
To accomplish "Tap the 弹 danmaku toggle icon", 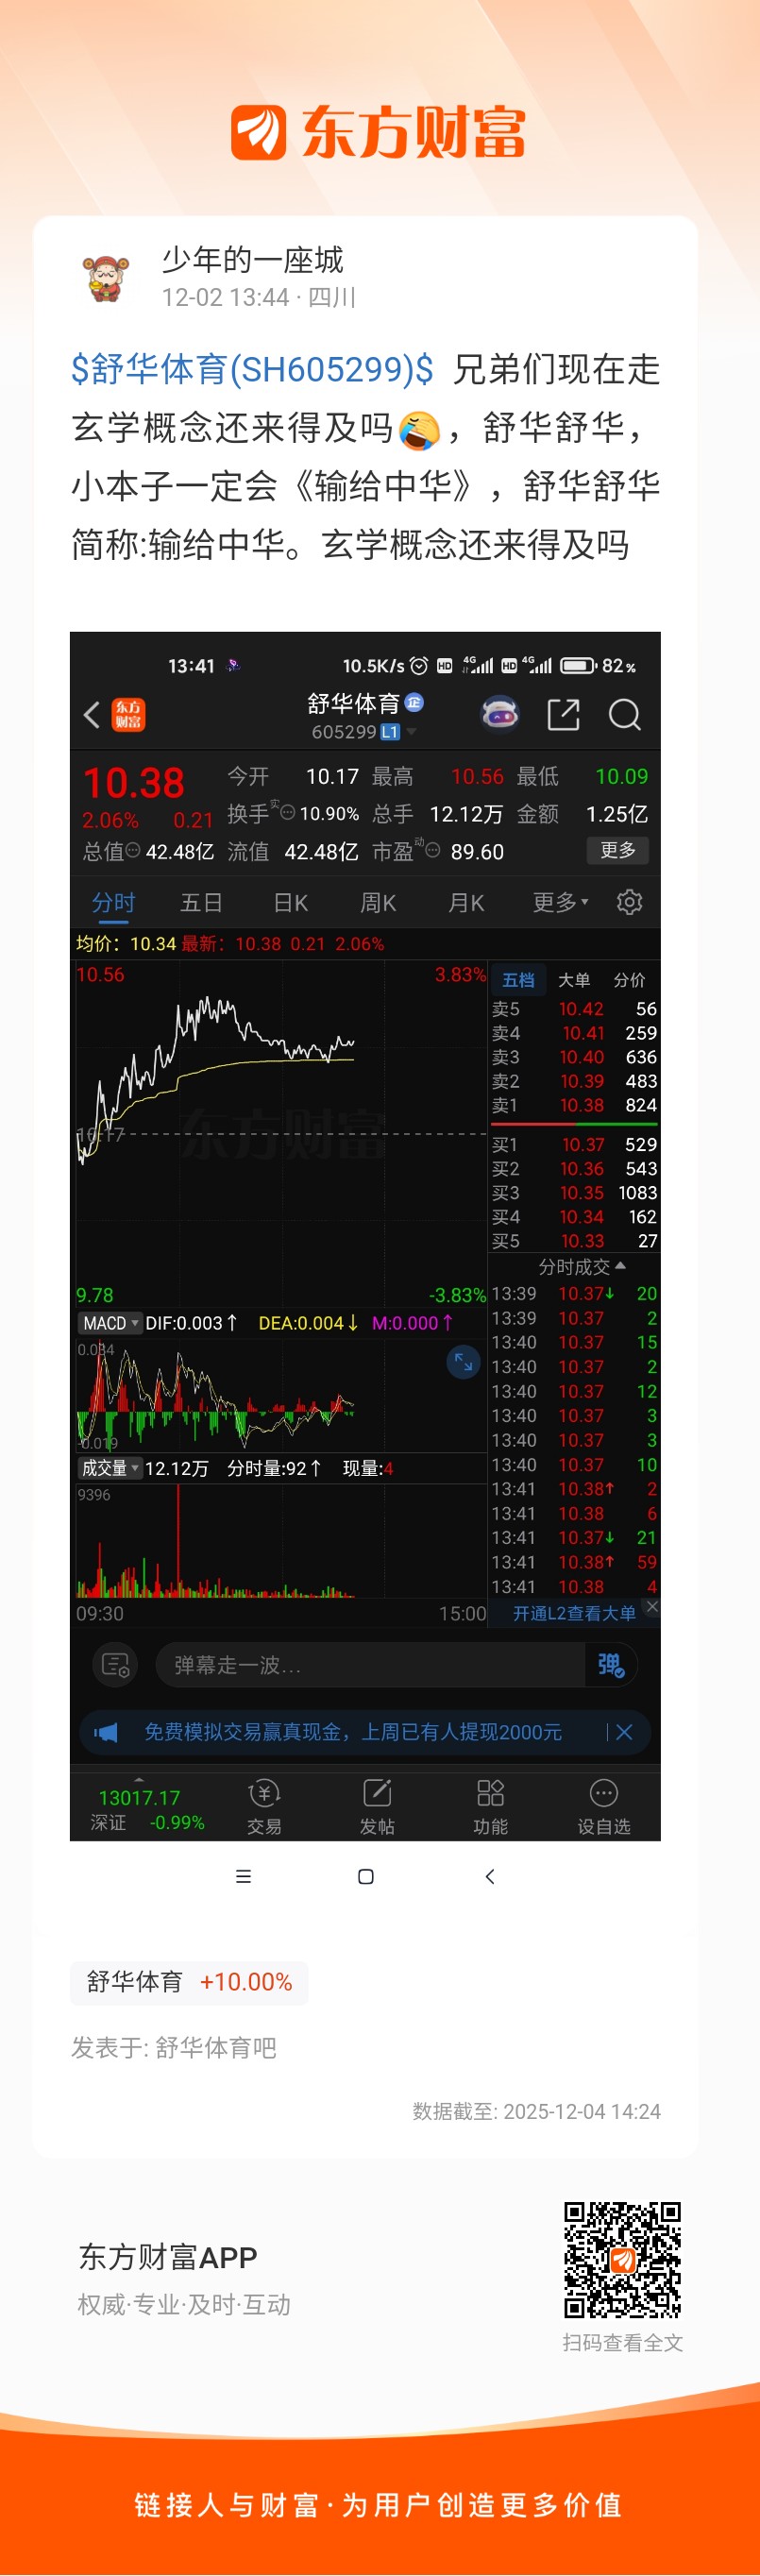I will [x=610, y=1665].
